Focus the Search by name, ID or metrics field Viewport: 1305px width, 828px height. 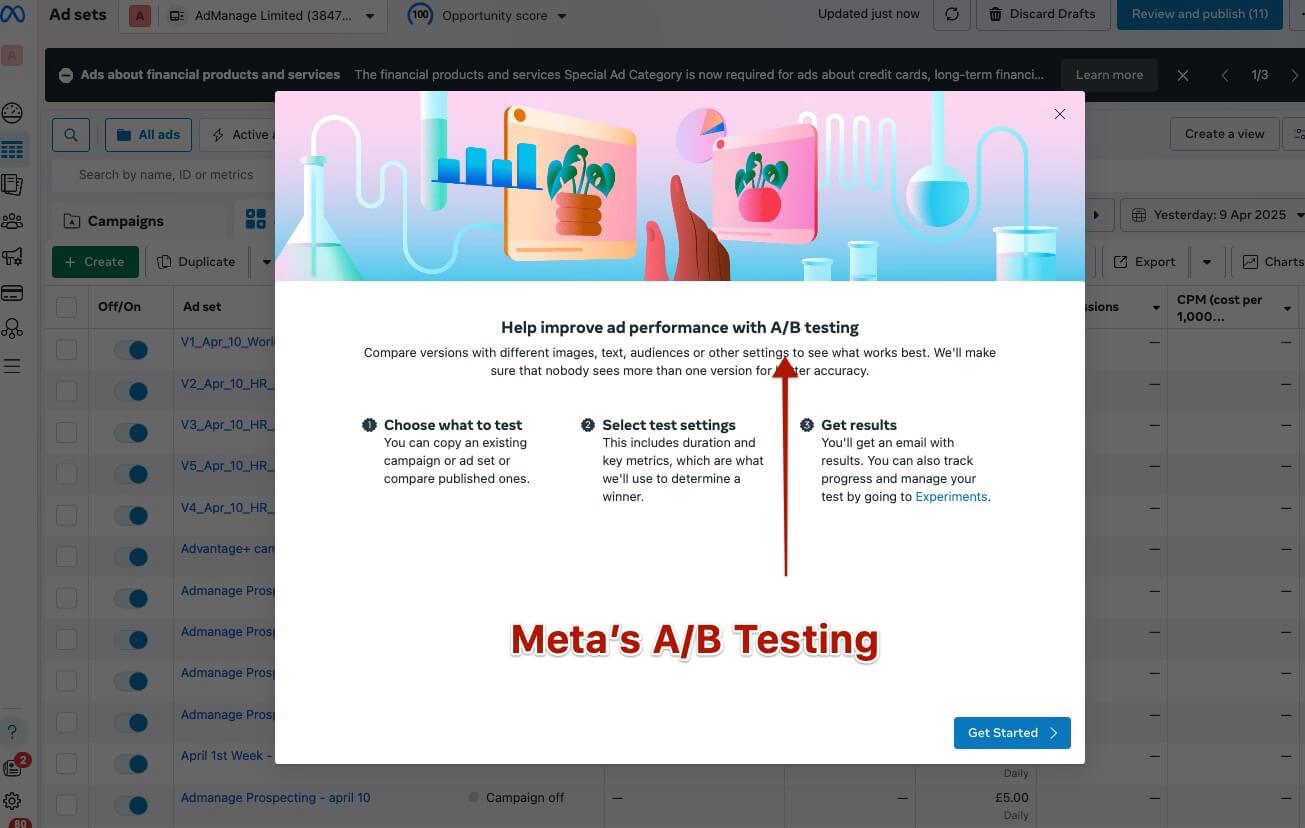[x=165, y=175]
